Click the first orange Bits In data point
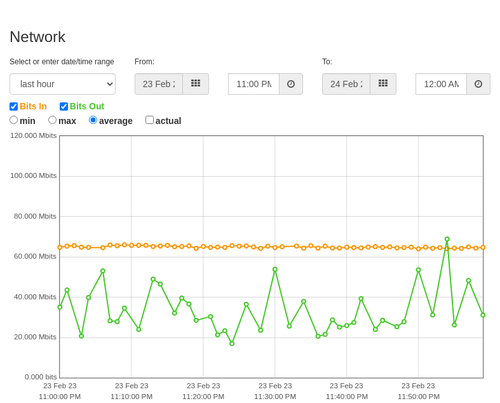The height and width of the screenshot is (403, 500). click(60, 248)
